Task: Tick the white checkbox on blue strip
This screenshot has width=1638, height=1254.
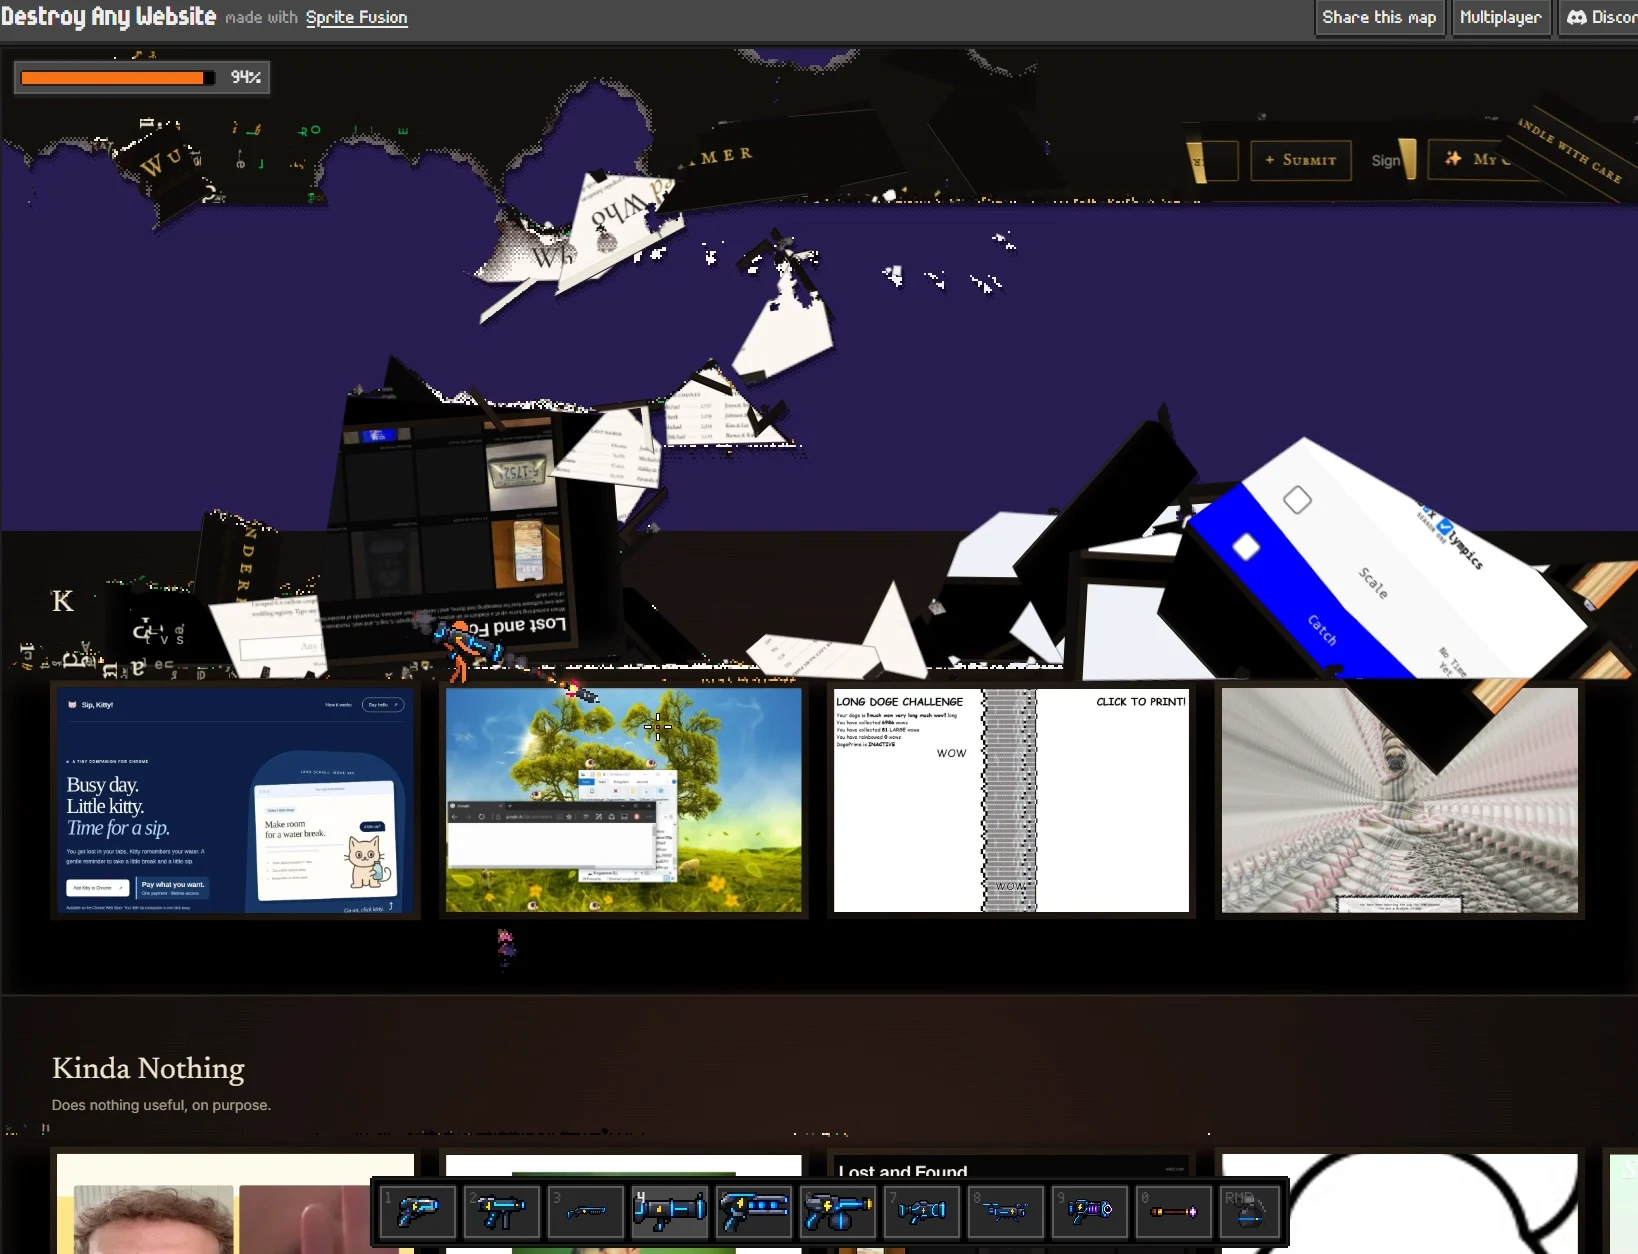Action: [1246, 547]
